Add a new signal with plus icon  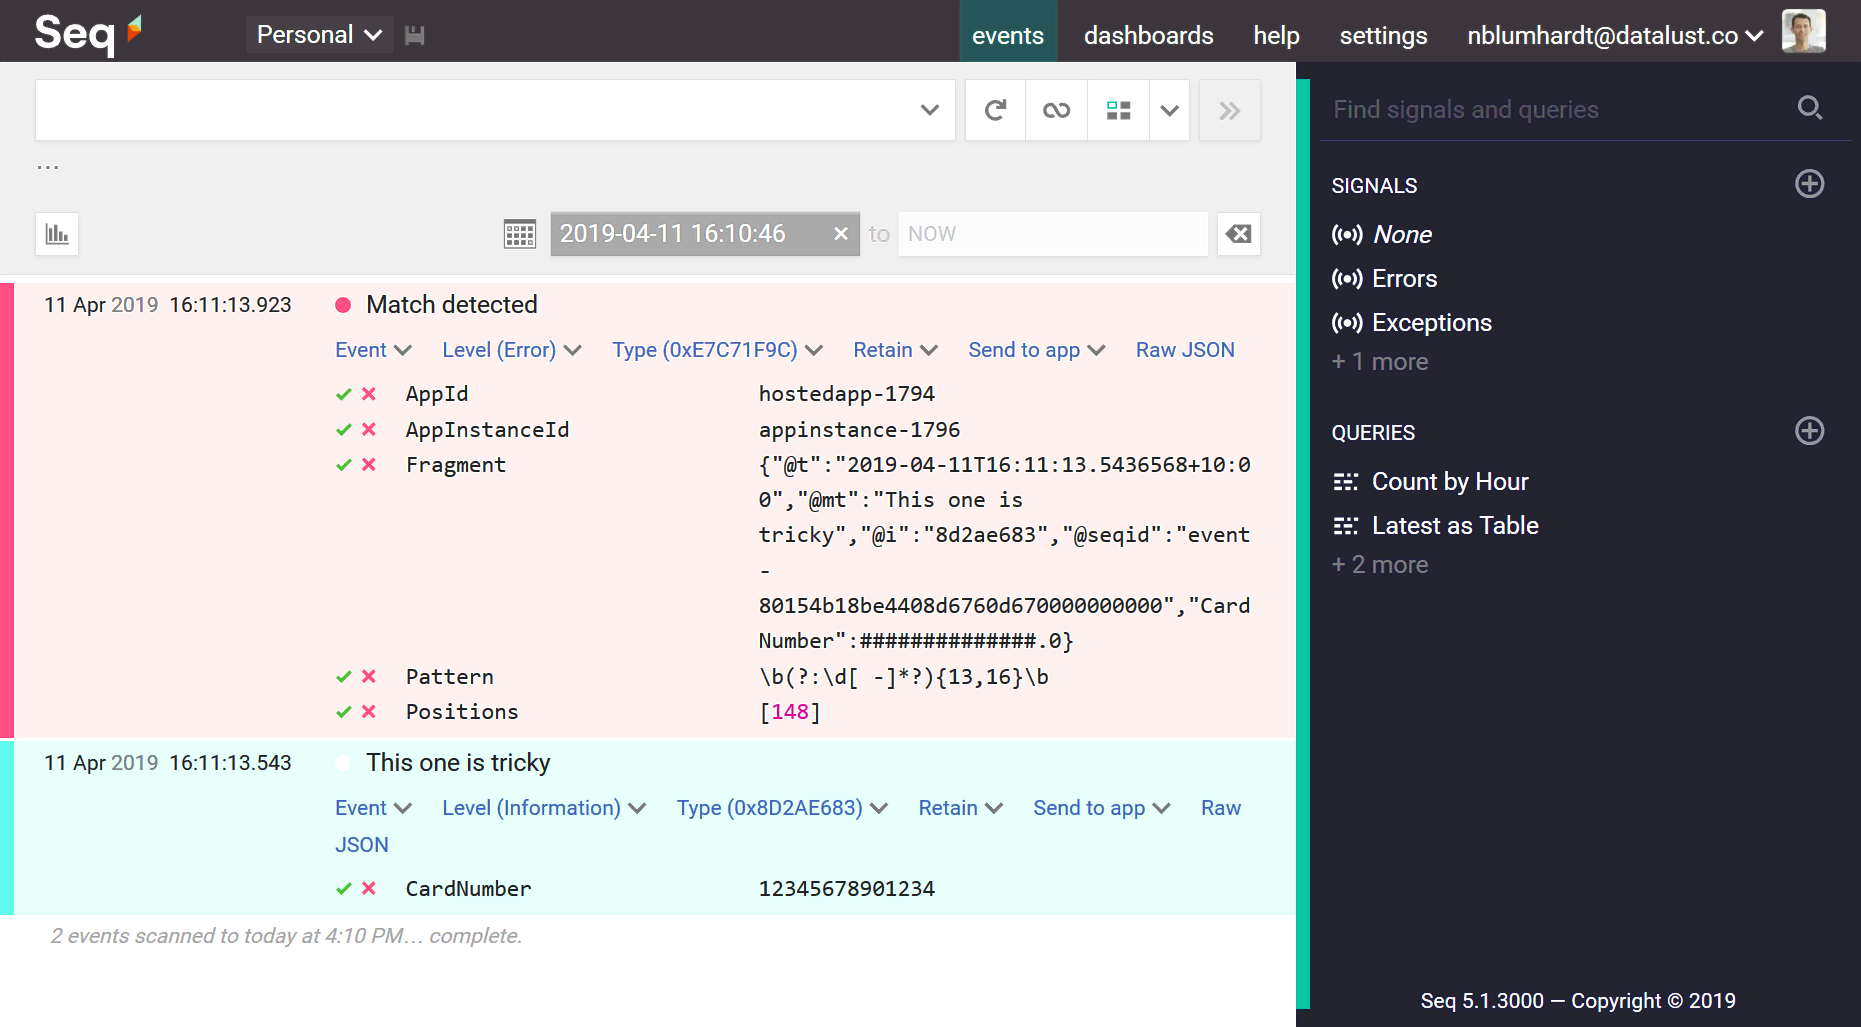[x=1809, y=184]
